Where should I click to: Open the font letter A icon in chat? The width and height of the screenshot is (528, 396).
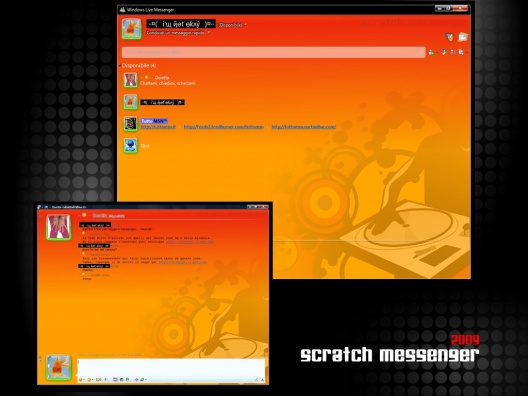coord(262,380)
